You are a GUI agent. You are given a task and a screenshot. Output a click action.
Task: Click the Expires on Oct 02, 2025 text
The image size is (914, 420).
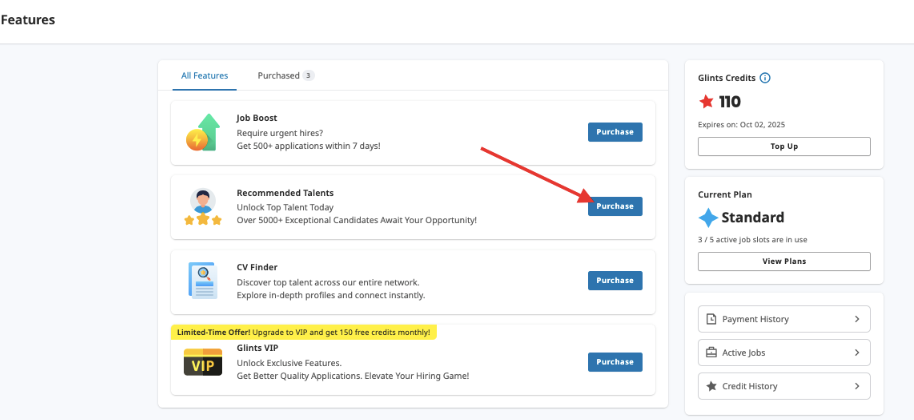pos(740,125)
